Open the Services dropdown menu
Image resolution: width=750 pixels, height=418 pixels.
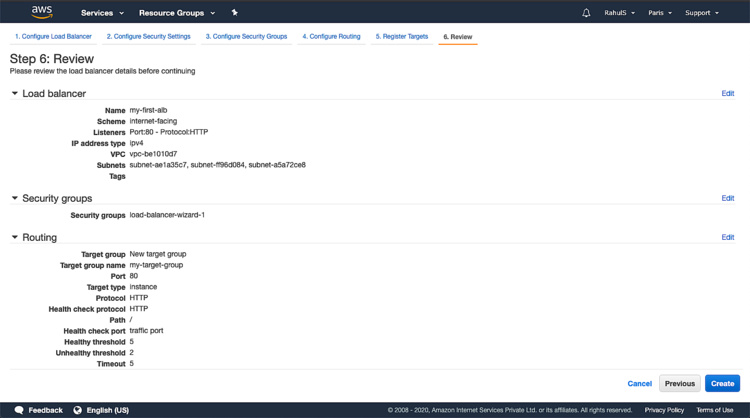tap(102, 13)
